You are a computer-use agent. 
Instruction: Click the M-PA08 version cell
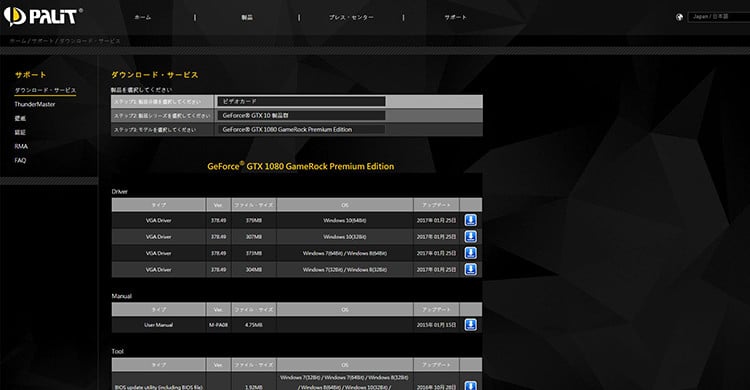tap(218, 325)
